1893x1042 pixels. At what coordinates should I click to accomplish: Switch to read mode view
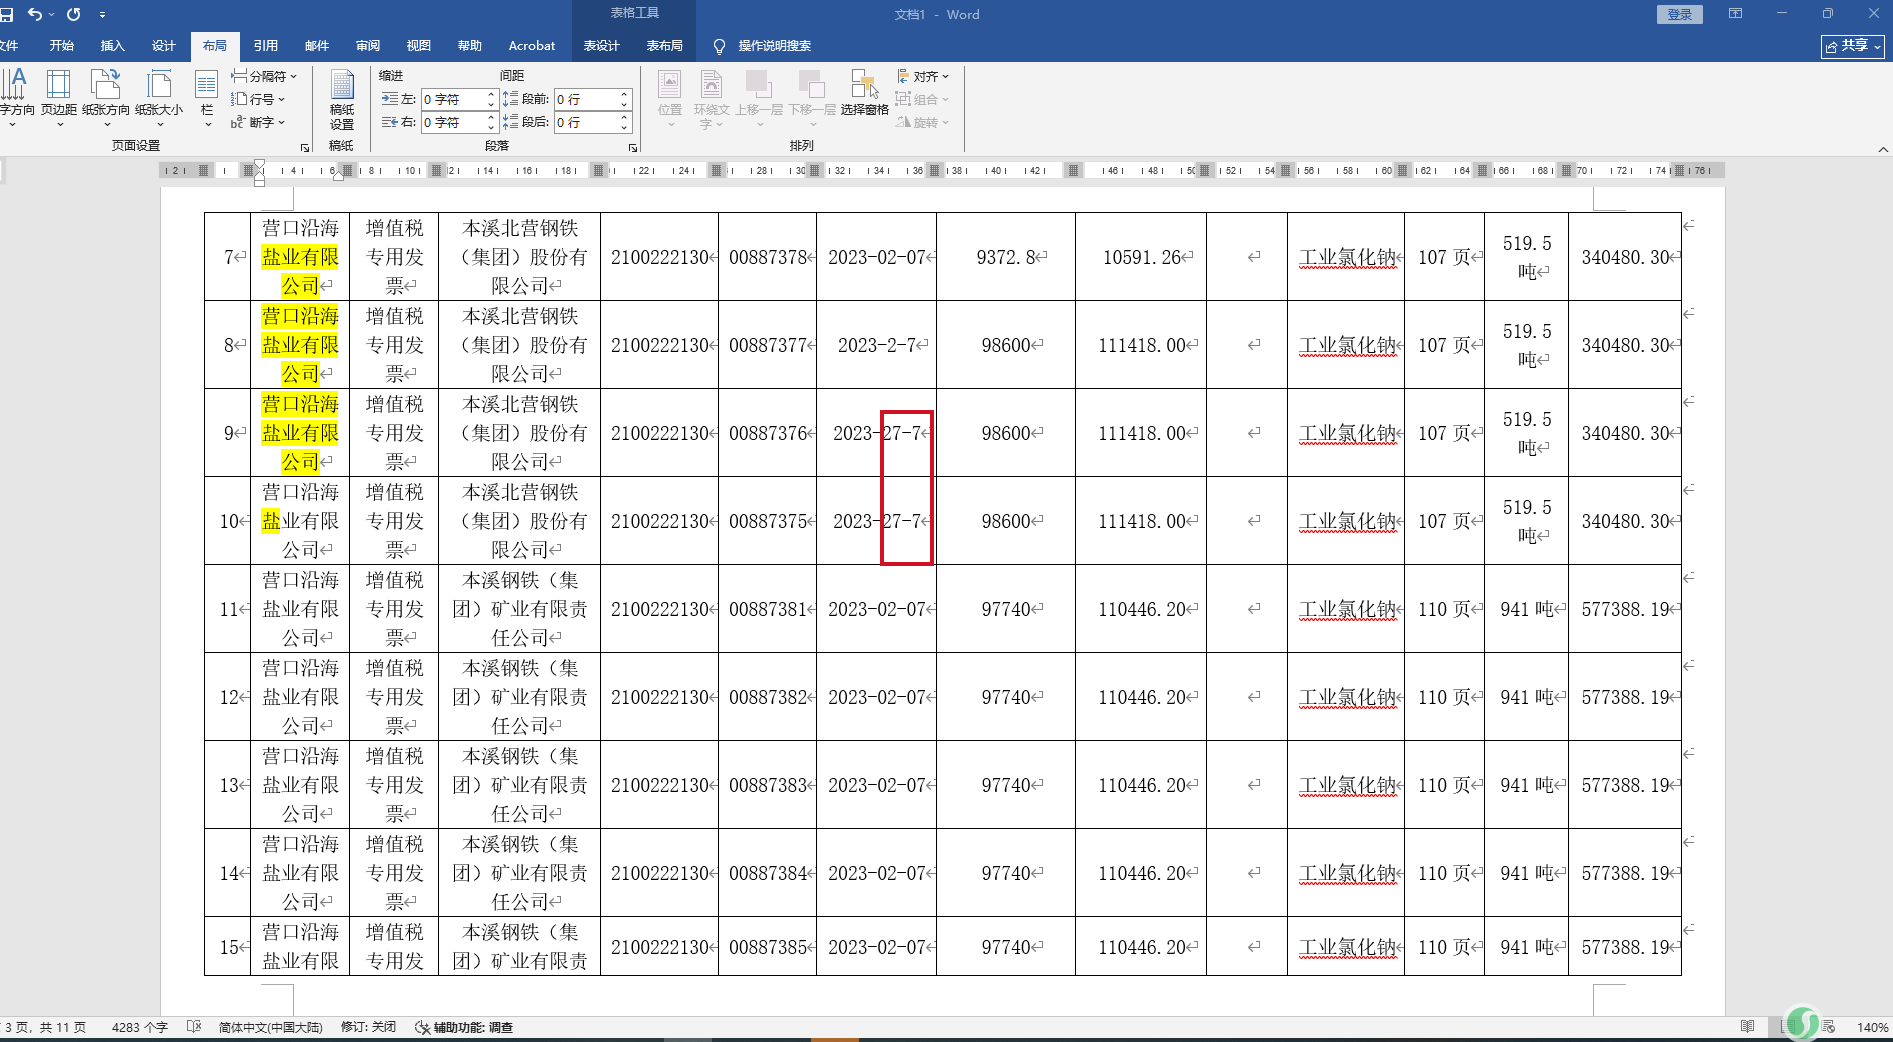click(1747, 1027)
